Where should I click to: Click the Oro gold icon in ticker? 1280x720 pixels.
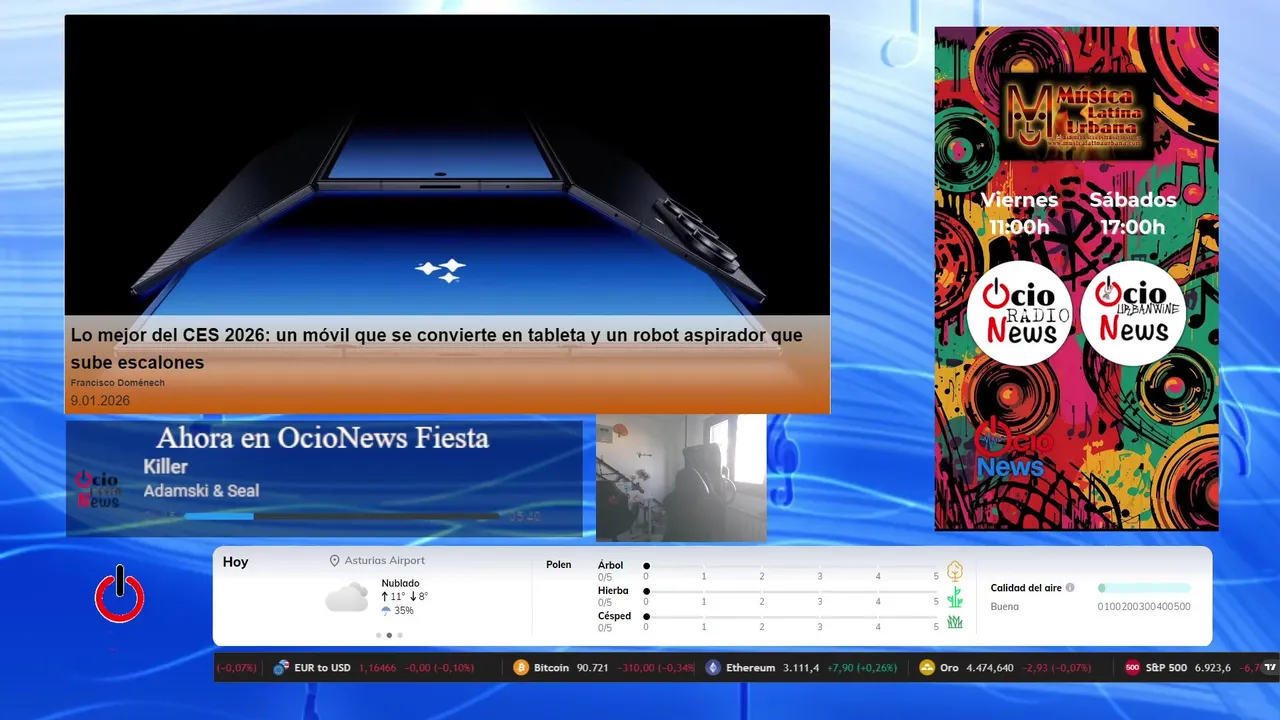coord(927,668)
